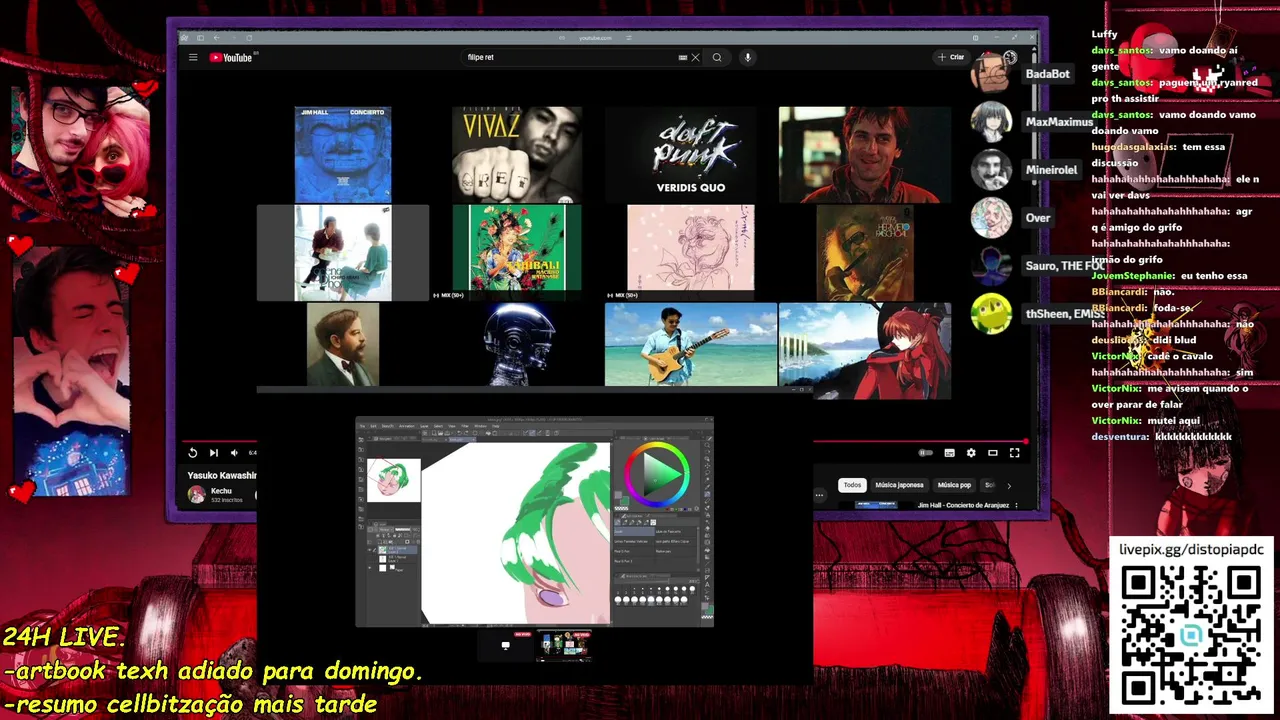Toggle visibility eye of the Paper layer
Screen dimensions: 1280x720
(x=371, y=568)
